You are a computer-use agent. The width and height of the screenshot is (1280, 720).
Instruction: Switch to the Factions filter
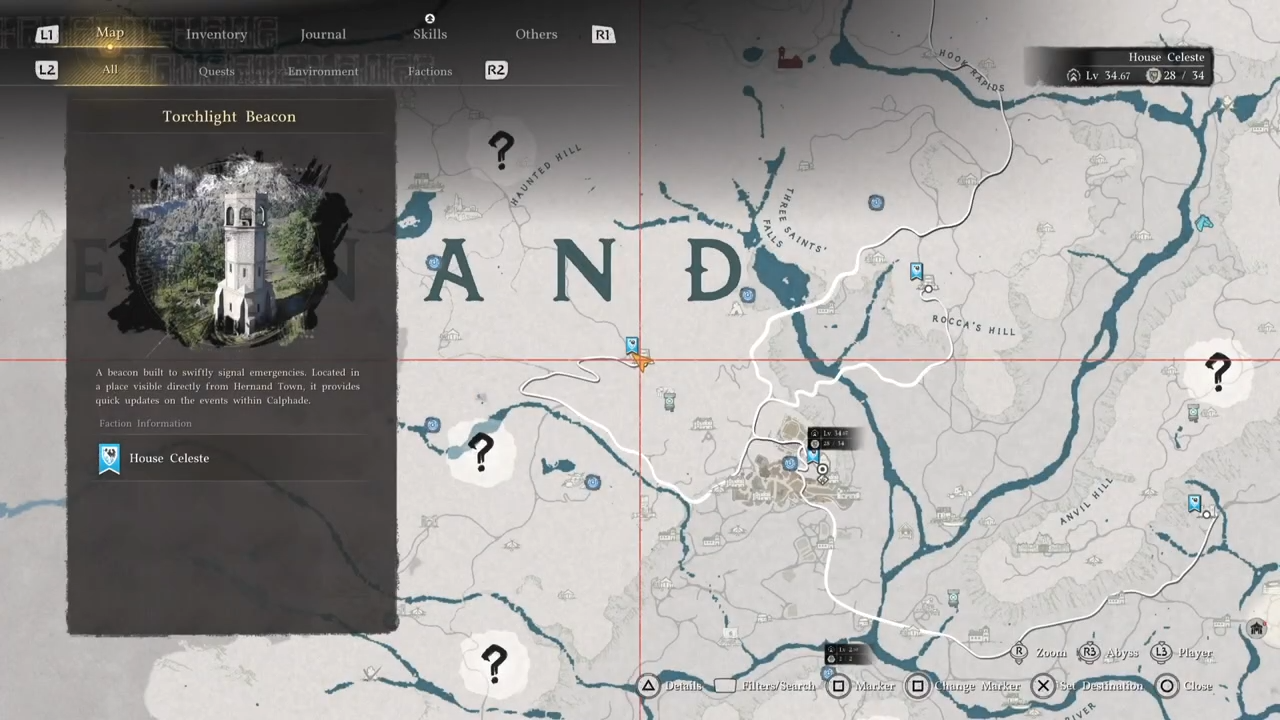(430, 71)
